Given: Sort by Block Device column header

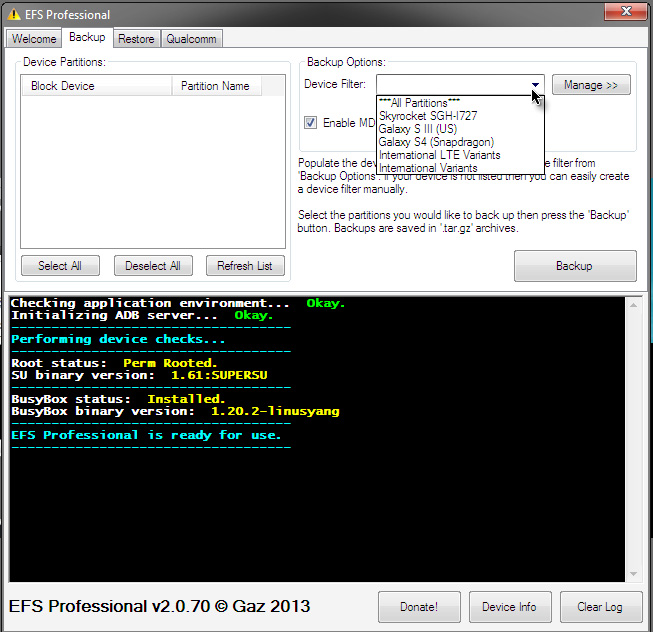Looking at the screenshot, I should click(95, 86).
